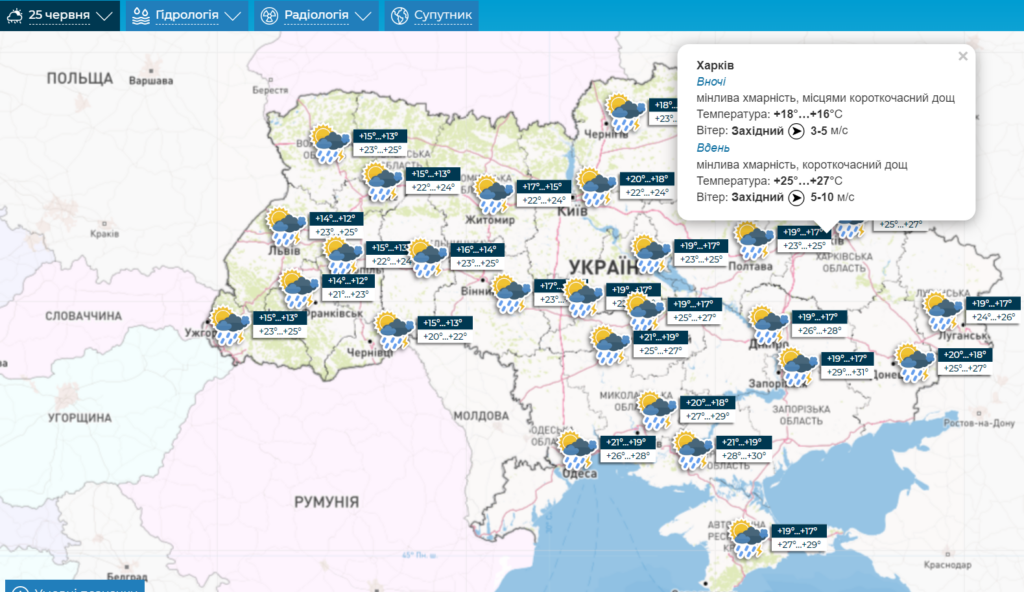1024x592 pixels.
Task: Click the Hydrology waves icon
Action: (x=139, y=16)
